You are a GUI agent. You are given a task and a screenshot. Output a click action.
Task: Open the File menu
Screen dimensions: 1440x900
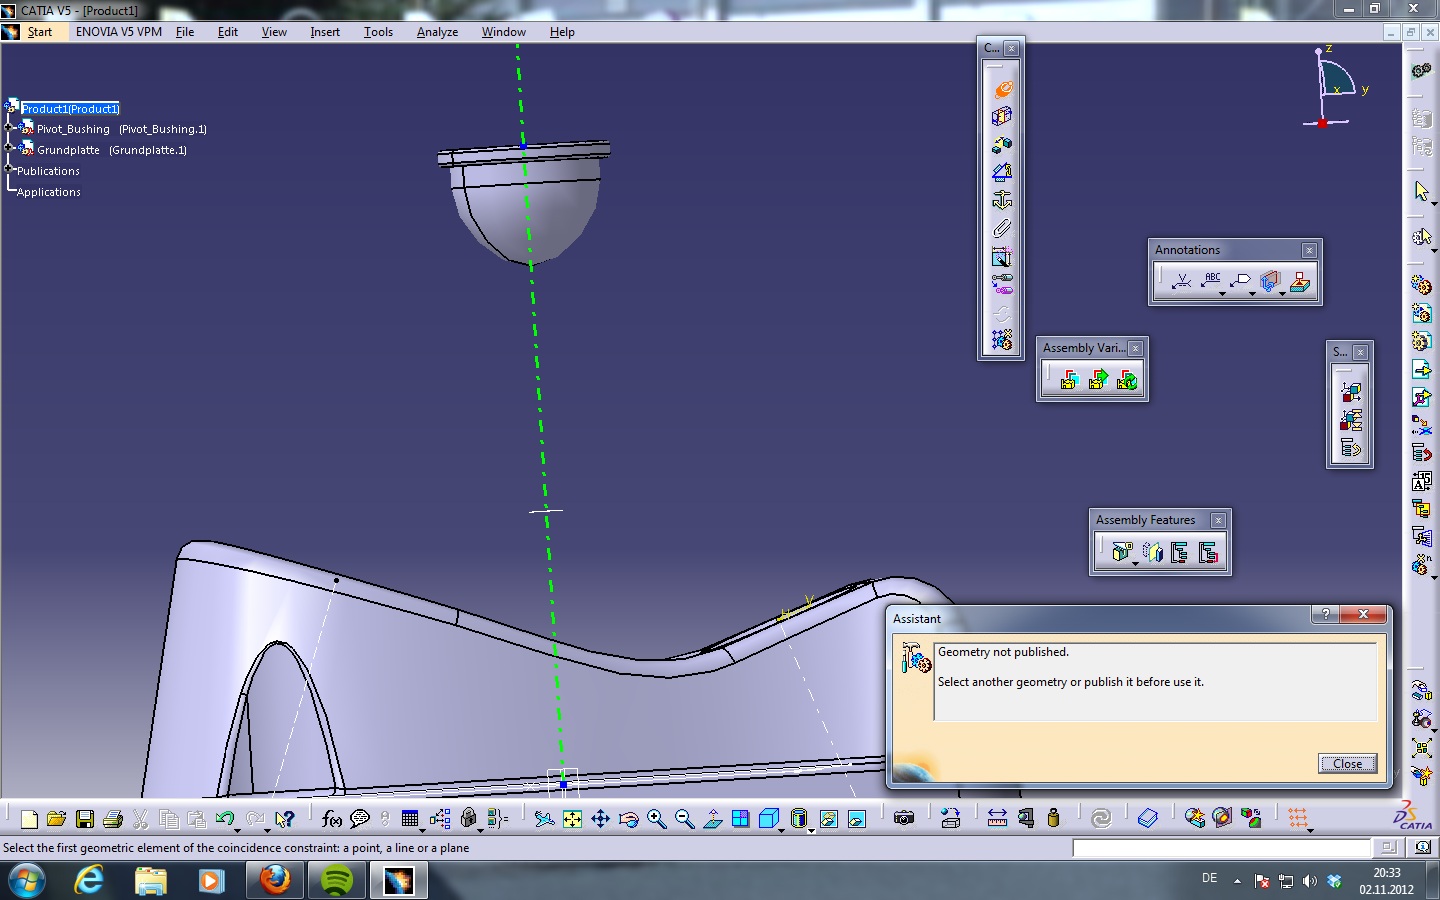[x=185, y=32]
